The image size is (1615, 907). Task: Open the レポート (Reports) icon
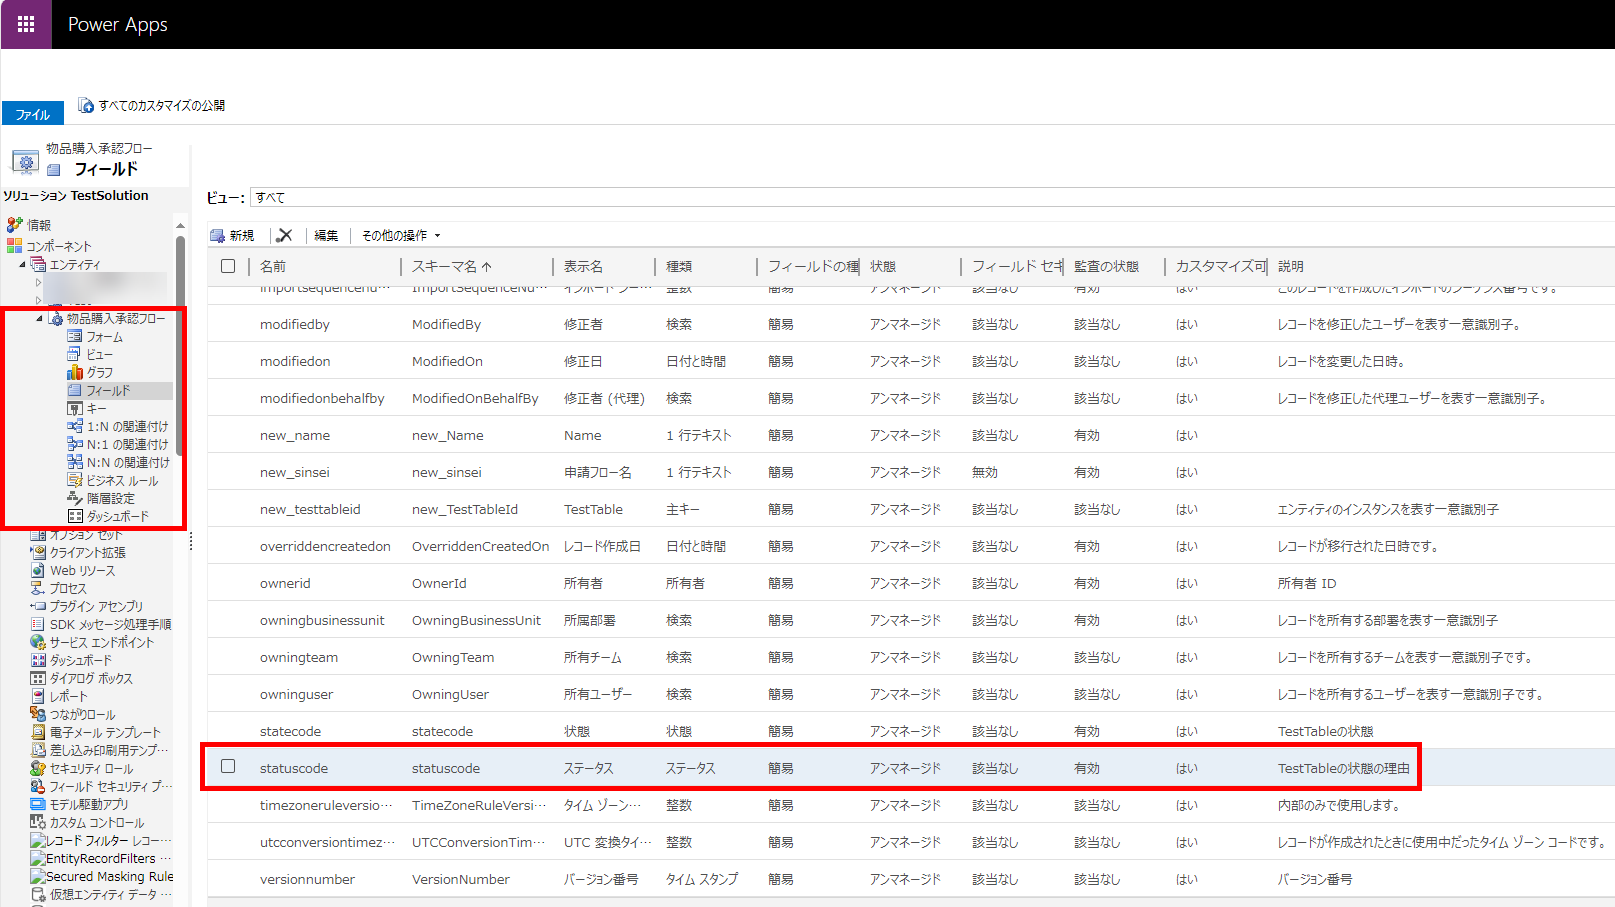click(38, 696)
